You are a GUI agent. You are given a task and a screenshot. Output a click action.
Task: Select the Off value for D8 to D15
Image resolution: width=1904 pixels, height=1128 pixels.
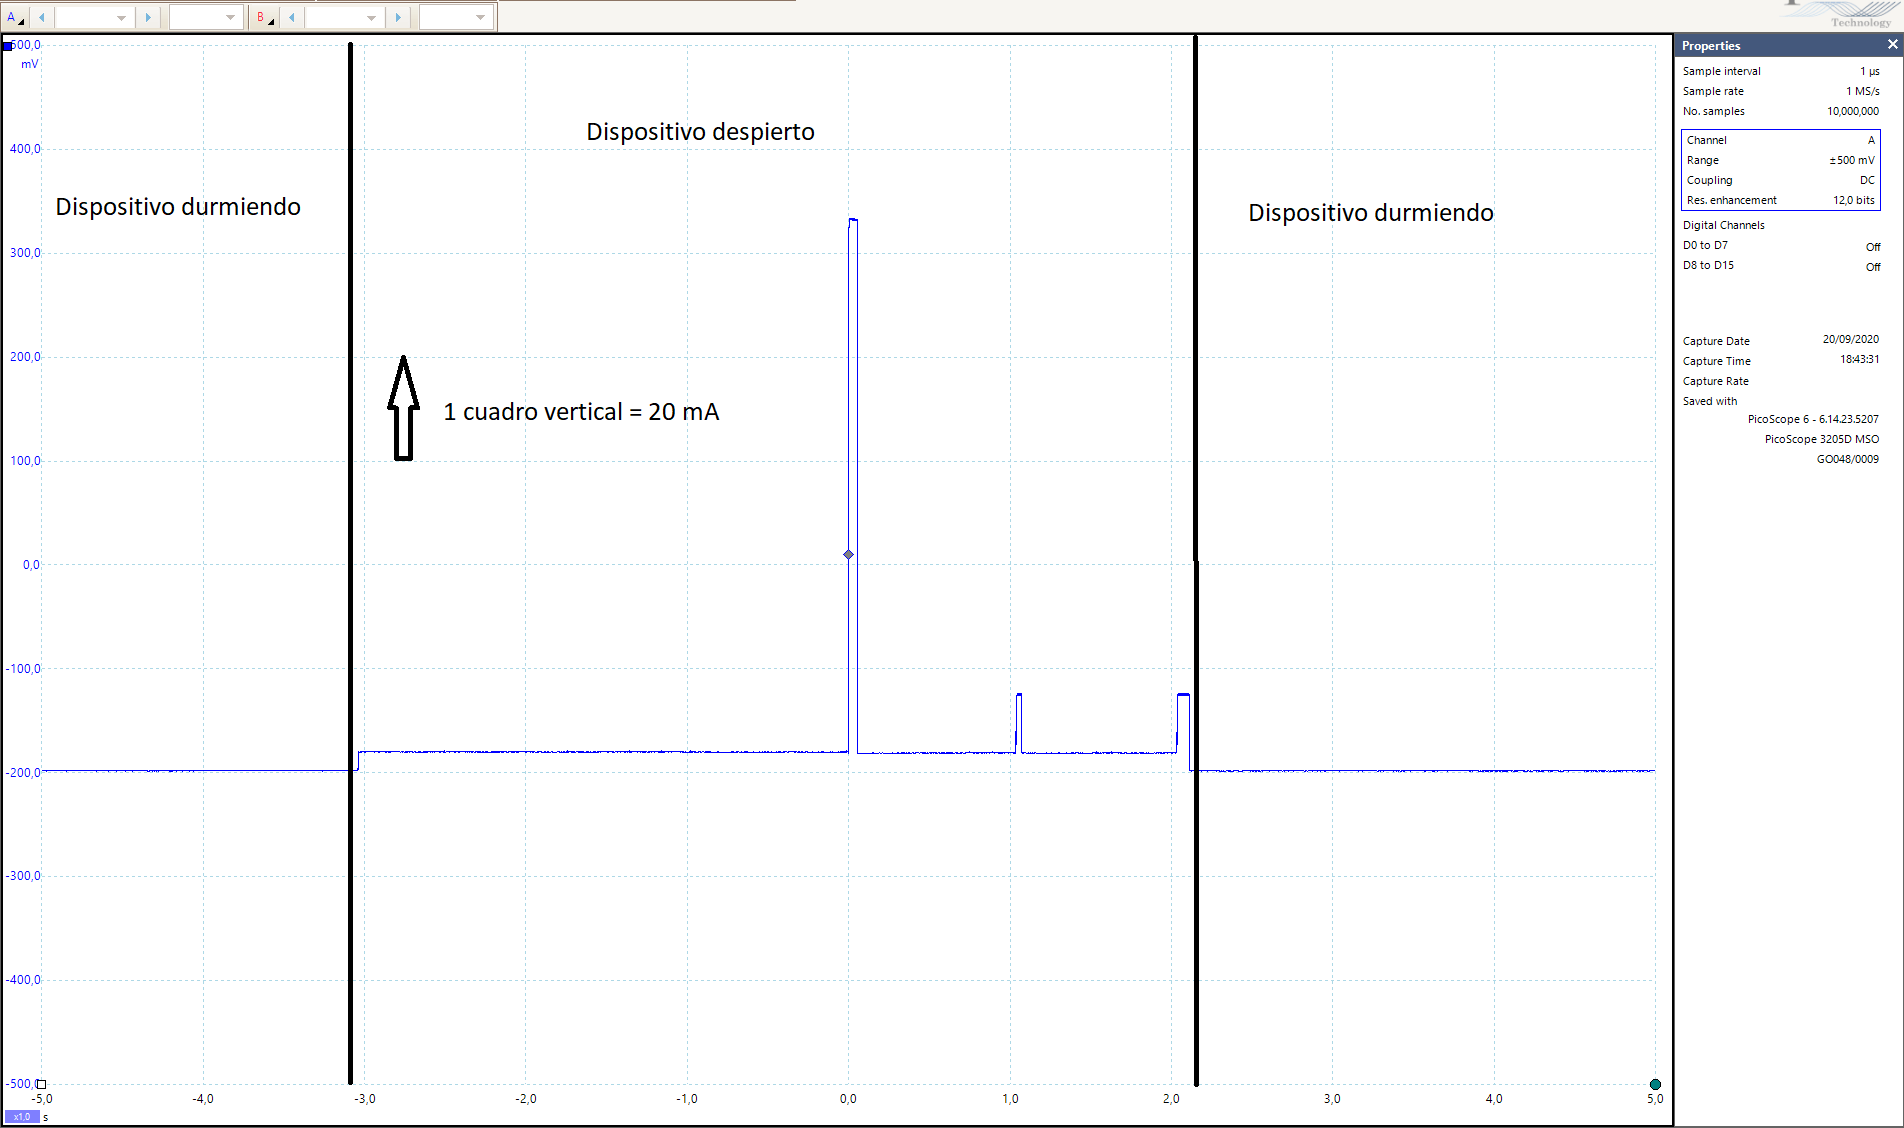click(x=1872, y=267)
